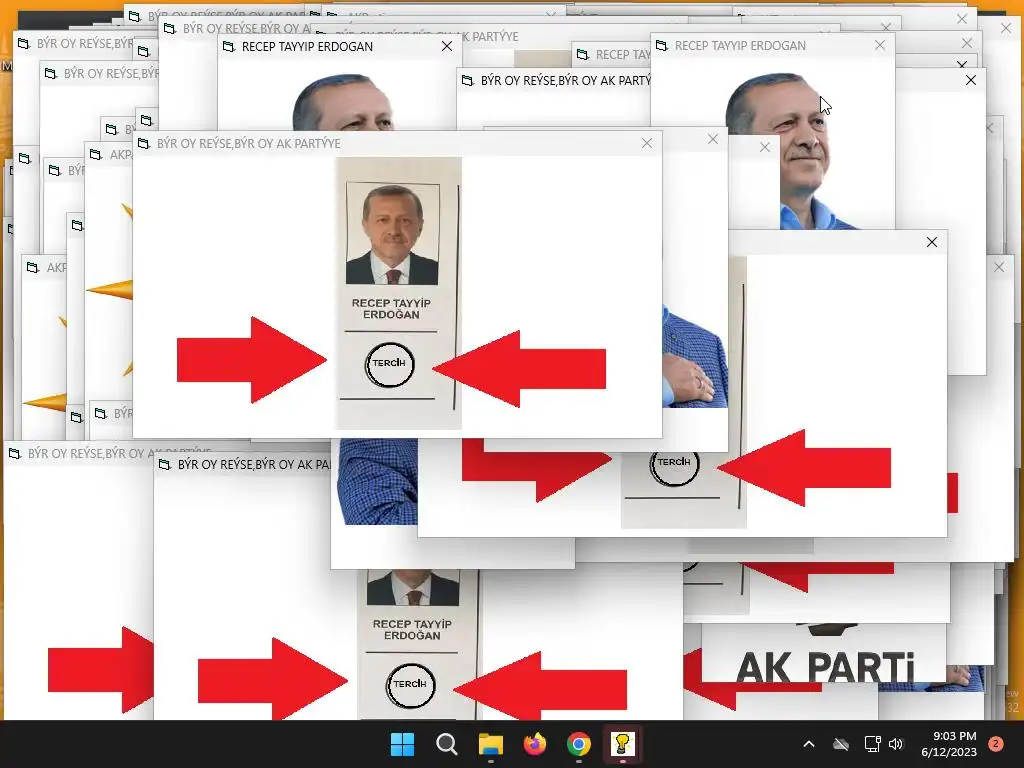
Task: Select the yellow lightbulb app on the taskbar
Action: coord(622,744)
